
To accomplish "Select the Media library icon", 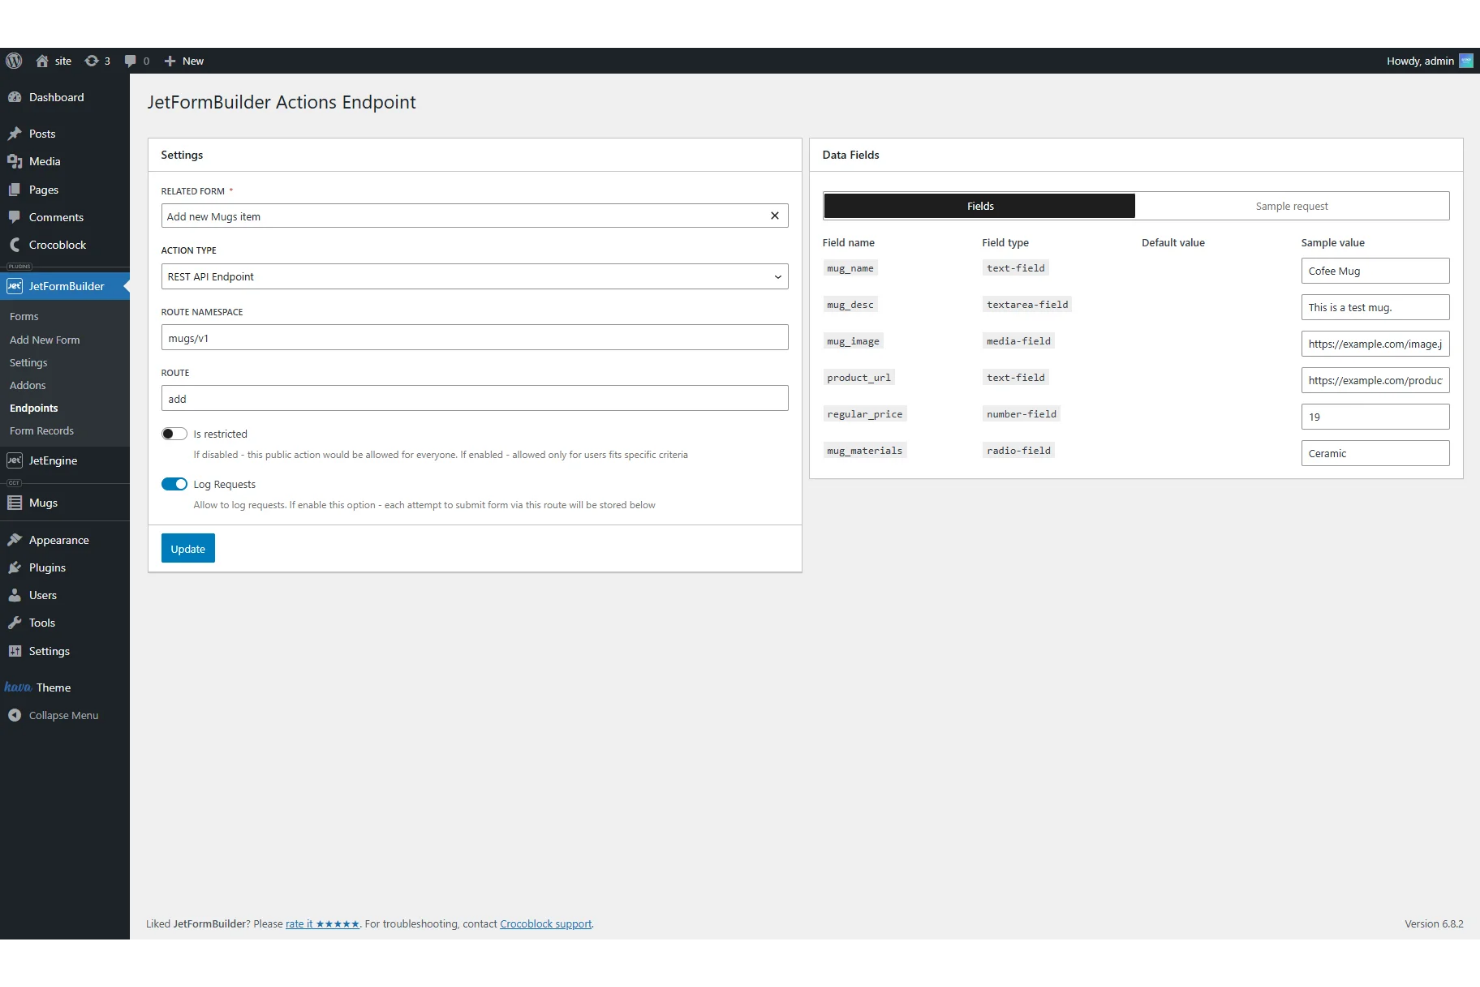I will (x=16, y=161).
